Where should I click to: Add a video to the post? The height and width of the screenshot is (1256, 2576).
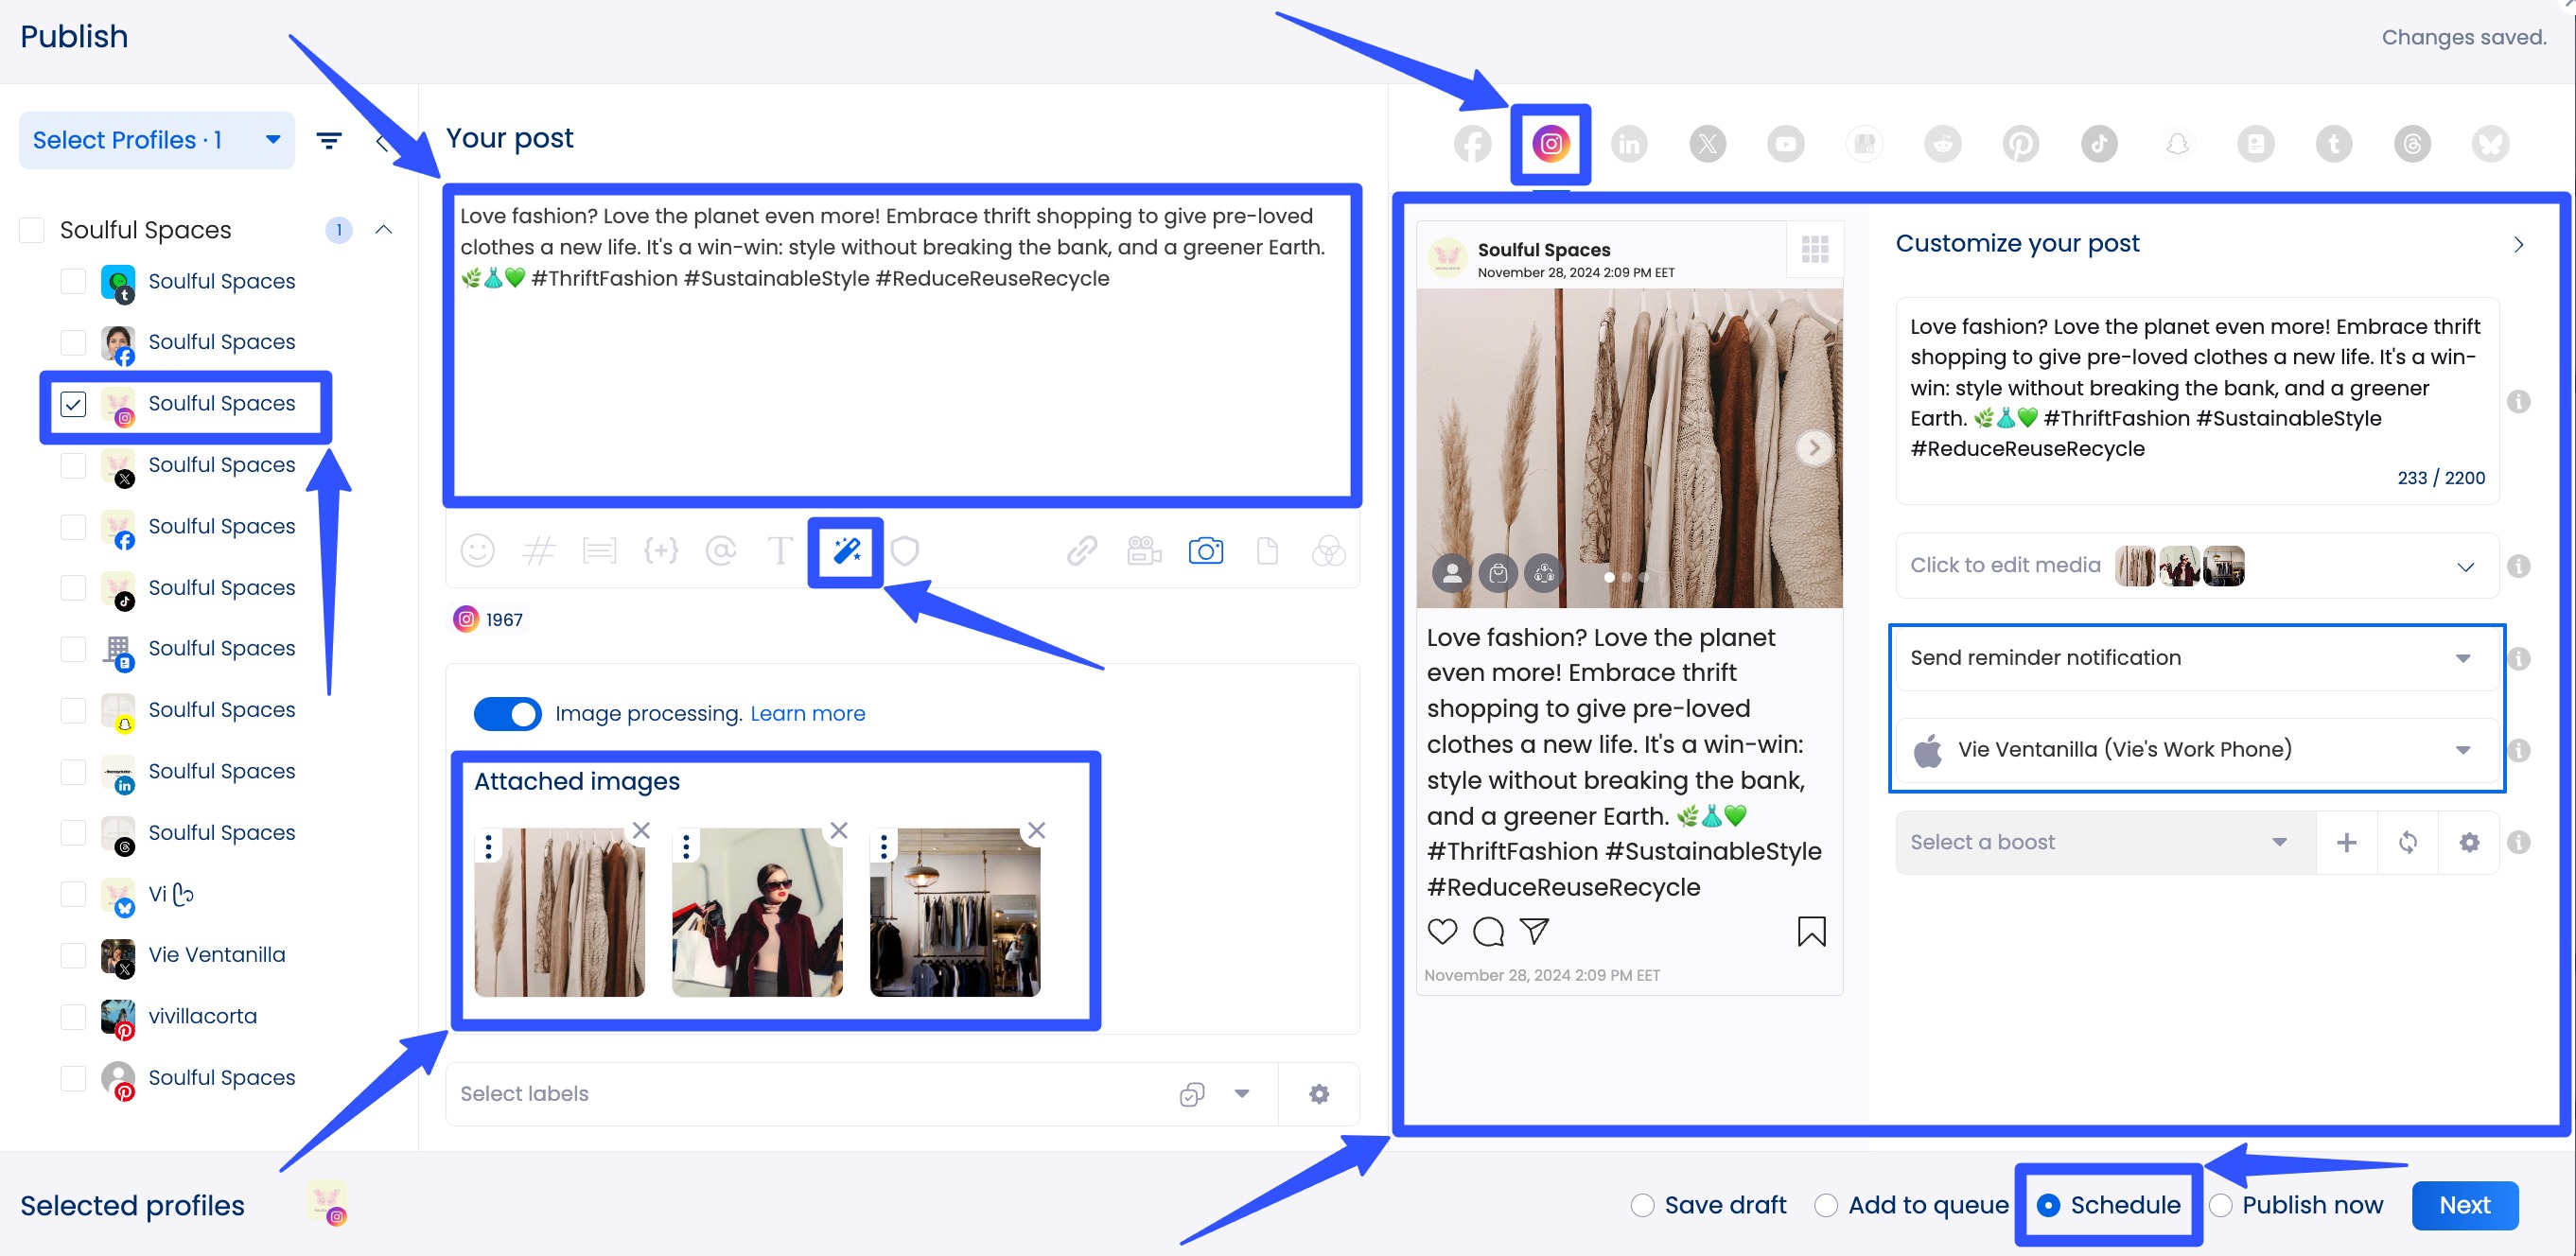tap(1143, 550)
